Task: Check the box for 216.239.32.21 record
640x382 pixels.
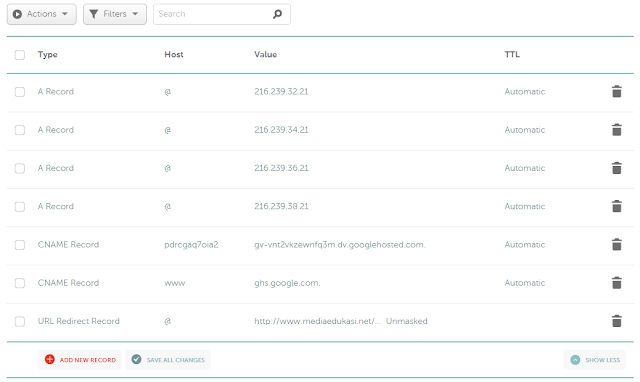Action: click(x=20, y=92)
